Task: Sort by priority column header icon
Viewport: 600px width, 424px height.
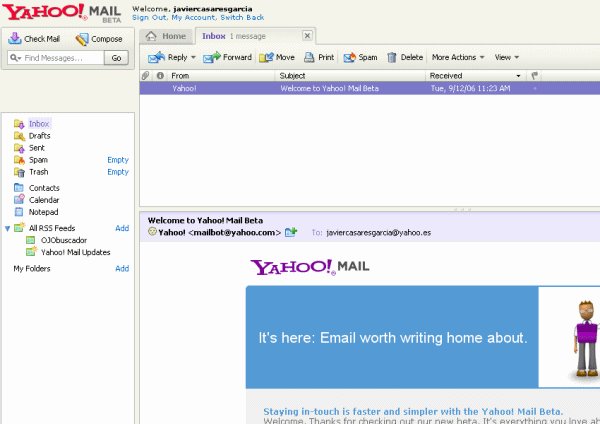Action: point(160,75)
